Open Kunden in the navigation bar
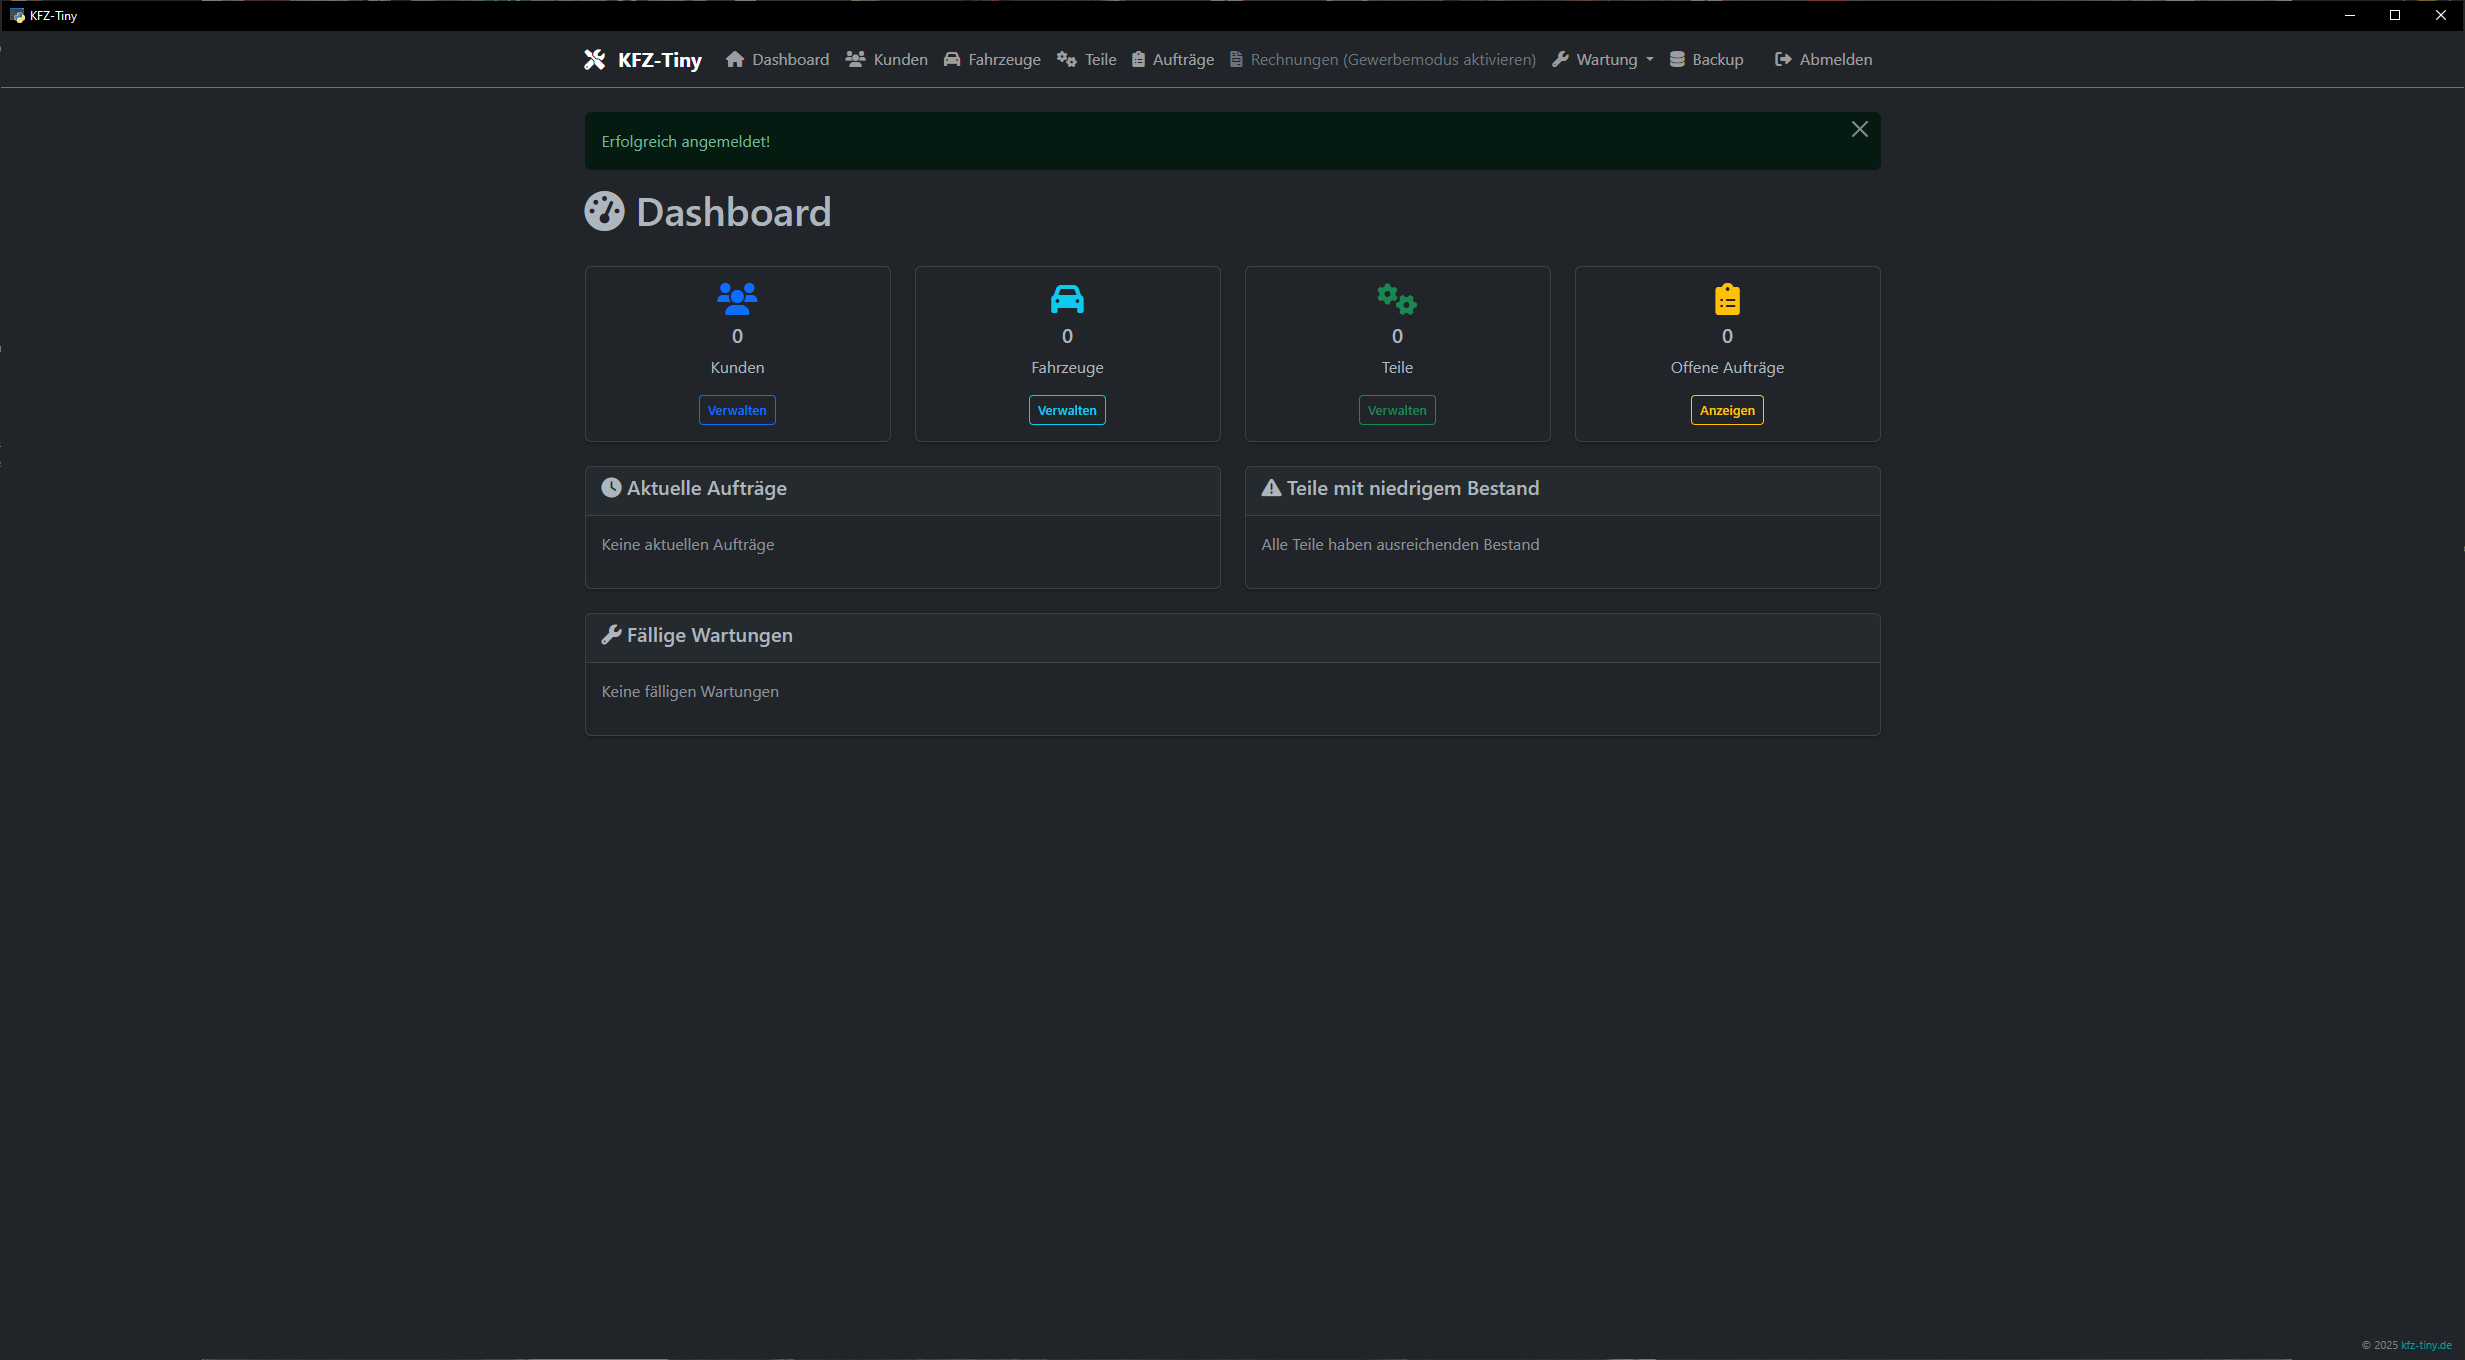 point(887,60)
